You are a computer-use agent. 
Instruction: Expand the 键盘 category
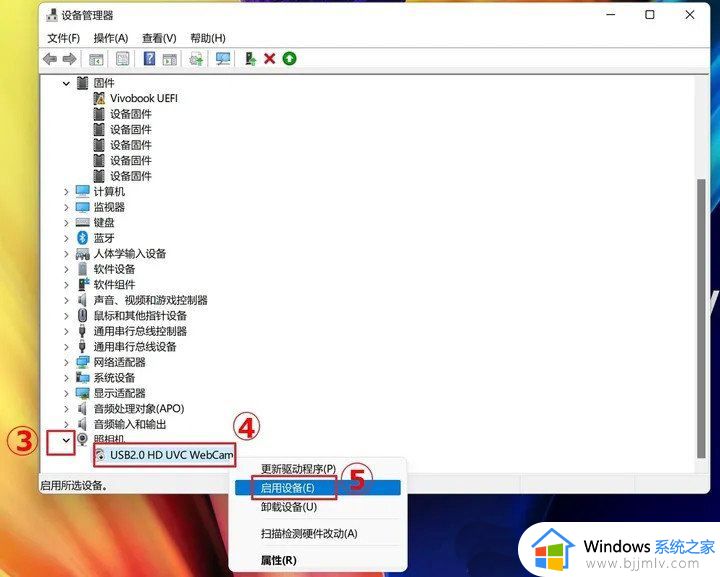[x=66, y=223]
